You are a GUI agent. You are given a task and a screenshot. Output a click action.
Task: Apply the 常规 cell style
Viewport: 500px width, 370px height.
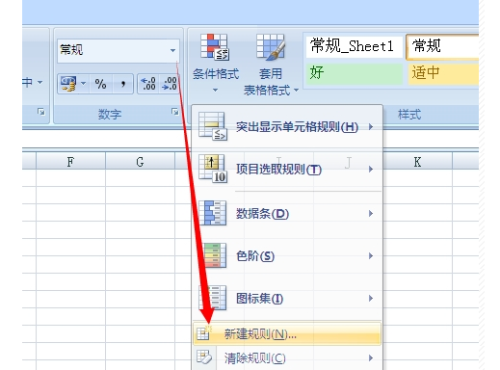[x=443, y=46]
